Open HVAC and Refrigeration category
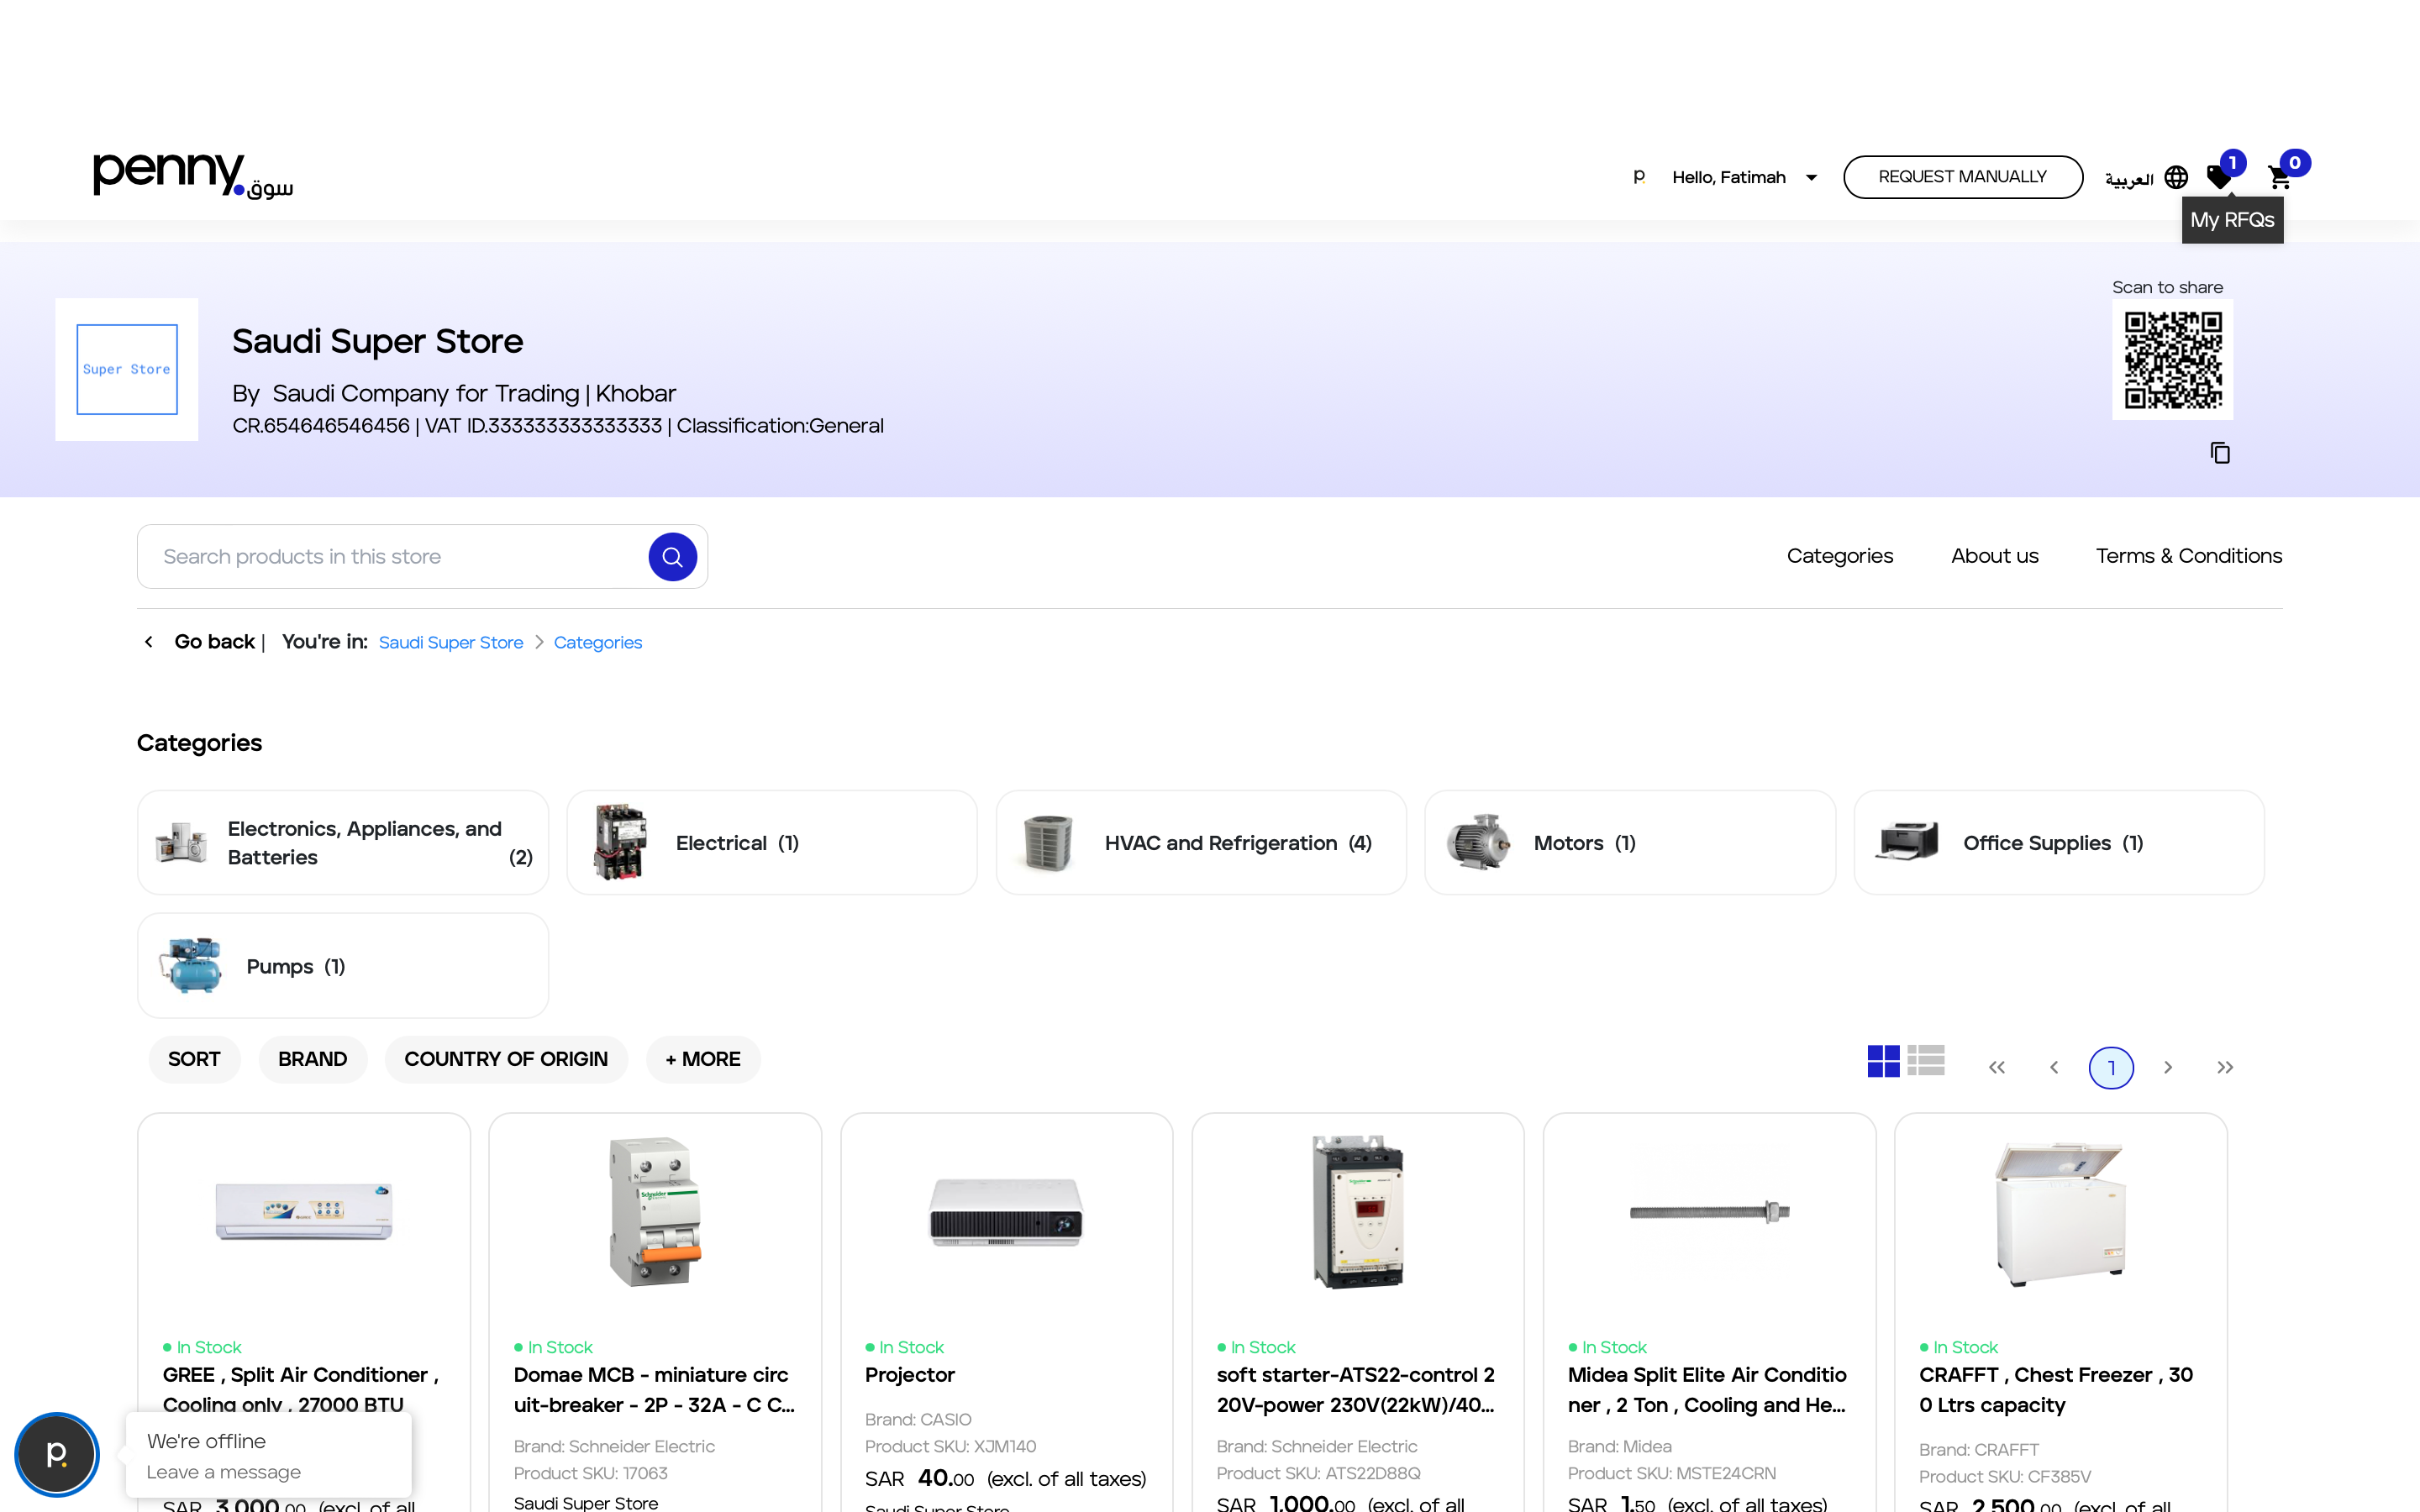2420x1512 pixels. coord(1201,843)
